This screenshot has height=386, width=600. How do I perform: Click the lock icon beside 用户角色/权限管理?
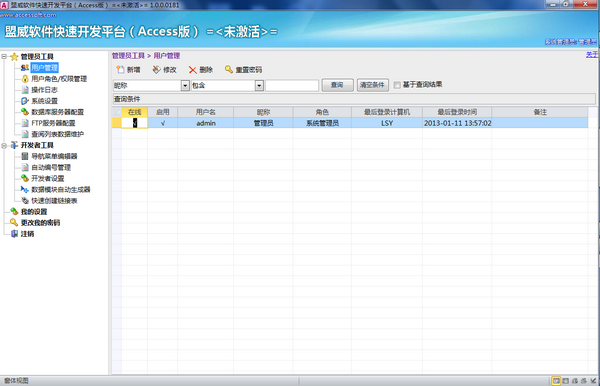point(25,79)
